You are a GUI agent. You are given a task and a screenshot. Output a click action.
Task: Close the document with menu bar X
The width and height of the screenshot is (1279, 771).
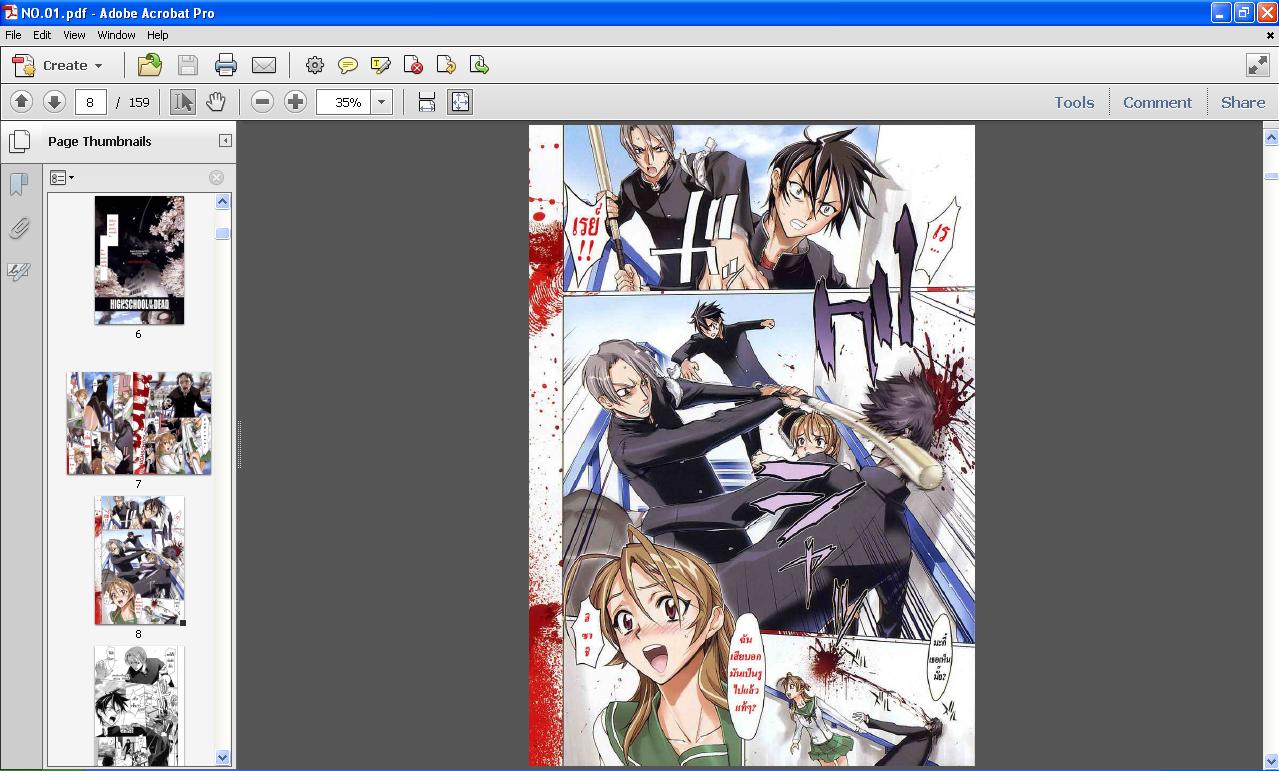1271,35
